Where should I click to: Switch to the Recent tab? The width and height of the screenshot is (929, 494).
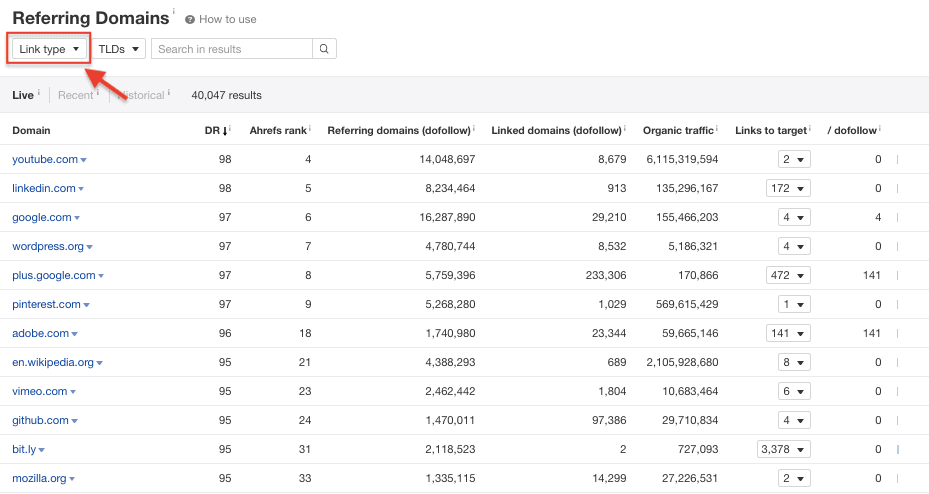point(75,96)
